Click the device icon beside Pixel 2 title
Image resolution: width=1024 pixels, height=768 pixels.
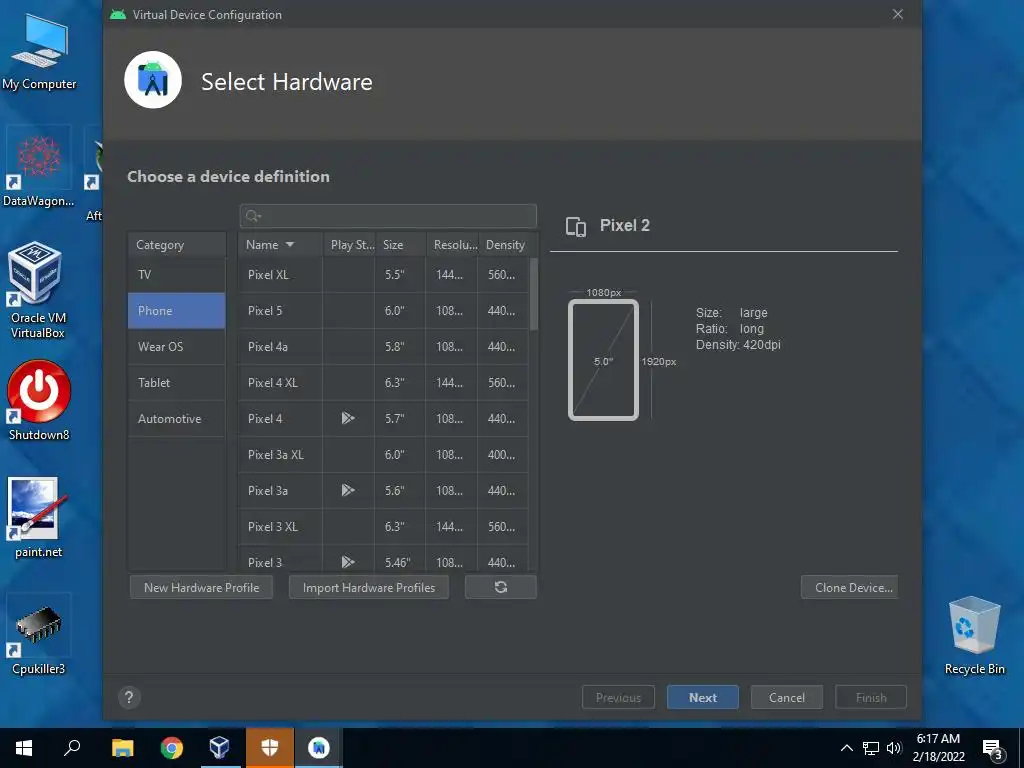(x=575, y=226)
